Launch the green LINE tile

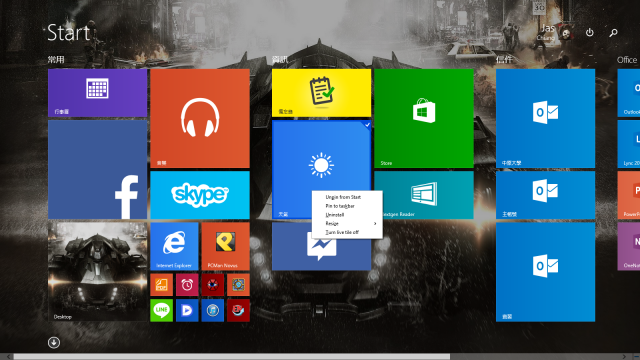pos(162,310)
